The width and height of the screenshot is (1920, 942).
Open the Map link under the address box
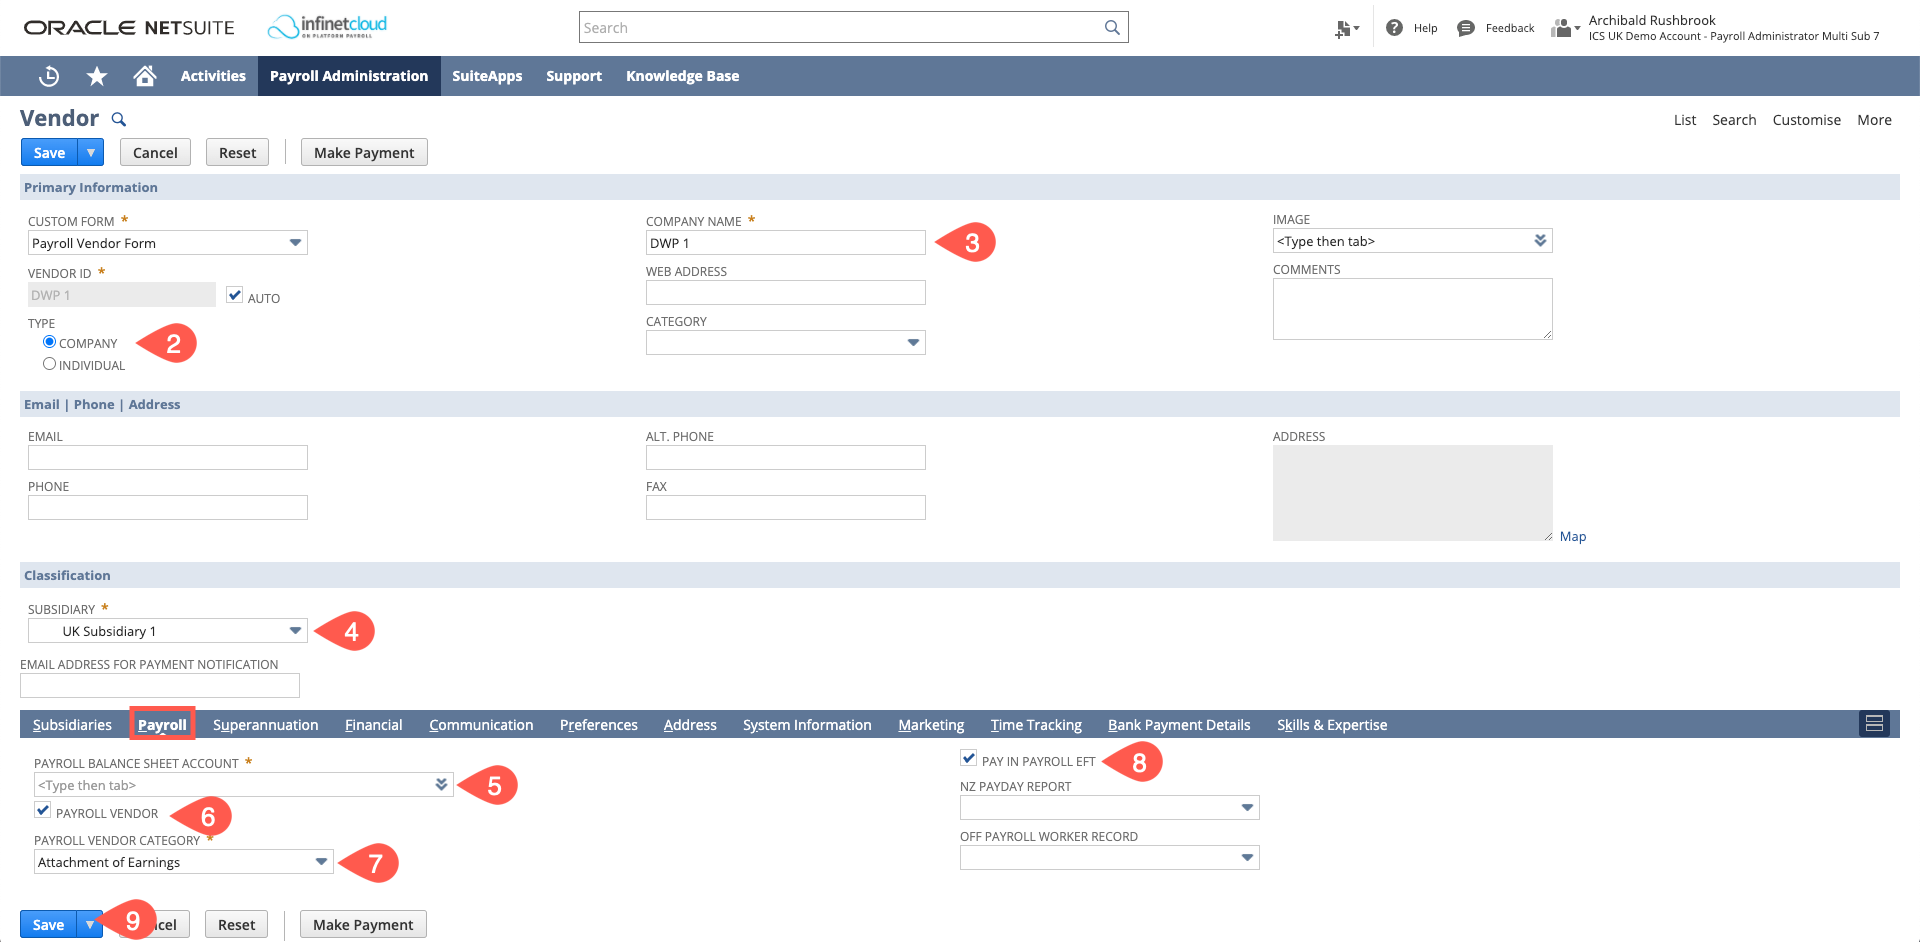click(x=1572, y=536)
